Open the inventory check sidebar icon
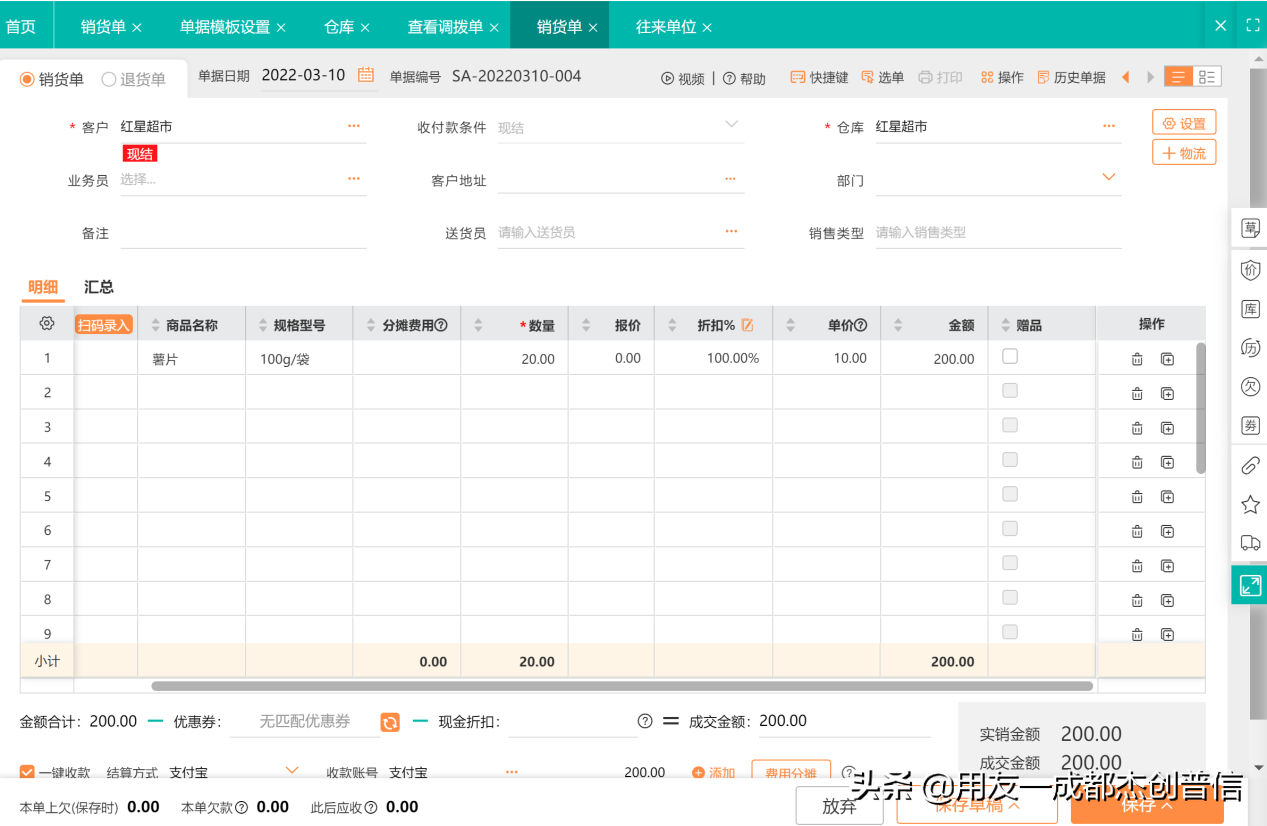 (x=1249, y=309)
